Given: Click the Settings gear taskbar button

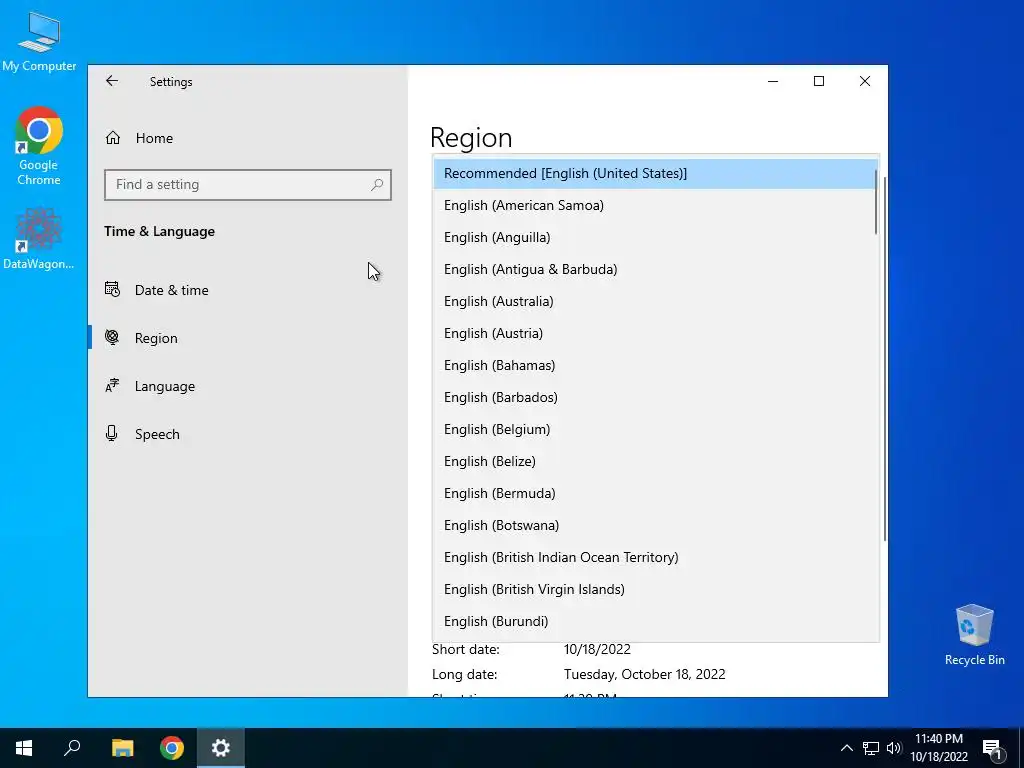Looking at the screenshot, I should [x=221, y=748].
